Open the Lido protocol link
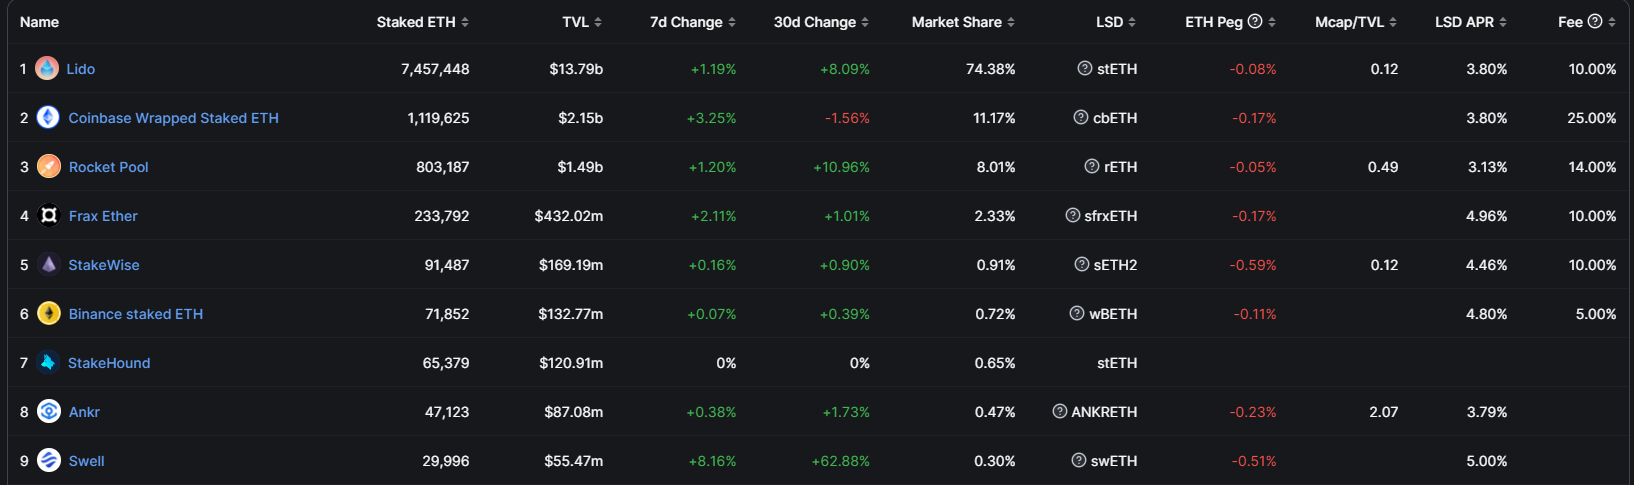1634x485 pixels. pyautogui.click(x=81, y=69)
